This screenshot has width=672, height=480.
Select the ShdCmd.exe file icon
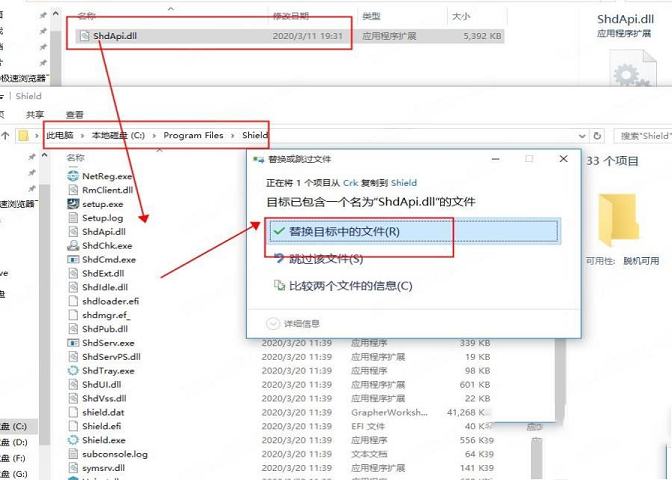(x=73, y=259)
